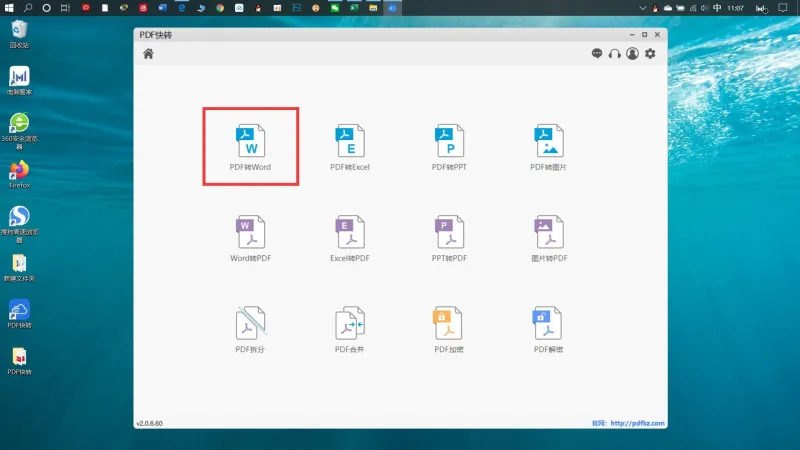Screen dimensions: 800x450
Task: Open the PDF加密 encryption tool
Action: click(449, 329)
